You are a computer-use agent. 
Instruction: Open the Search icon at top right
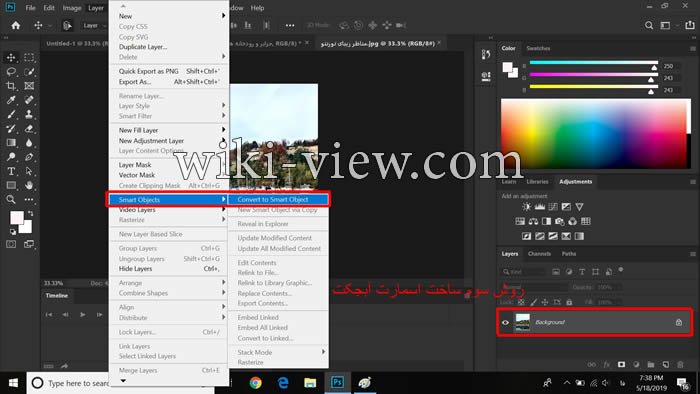[x=649, y=25]
